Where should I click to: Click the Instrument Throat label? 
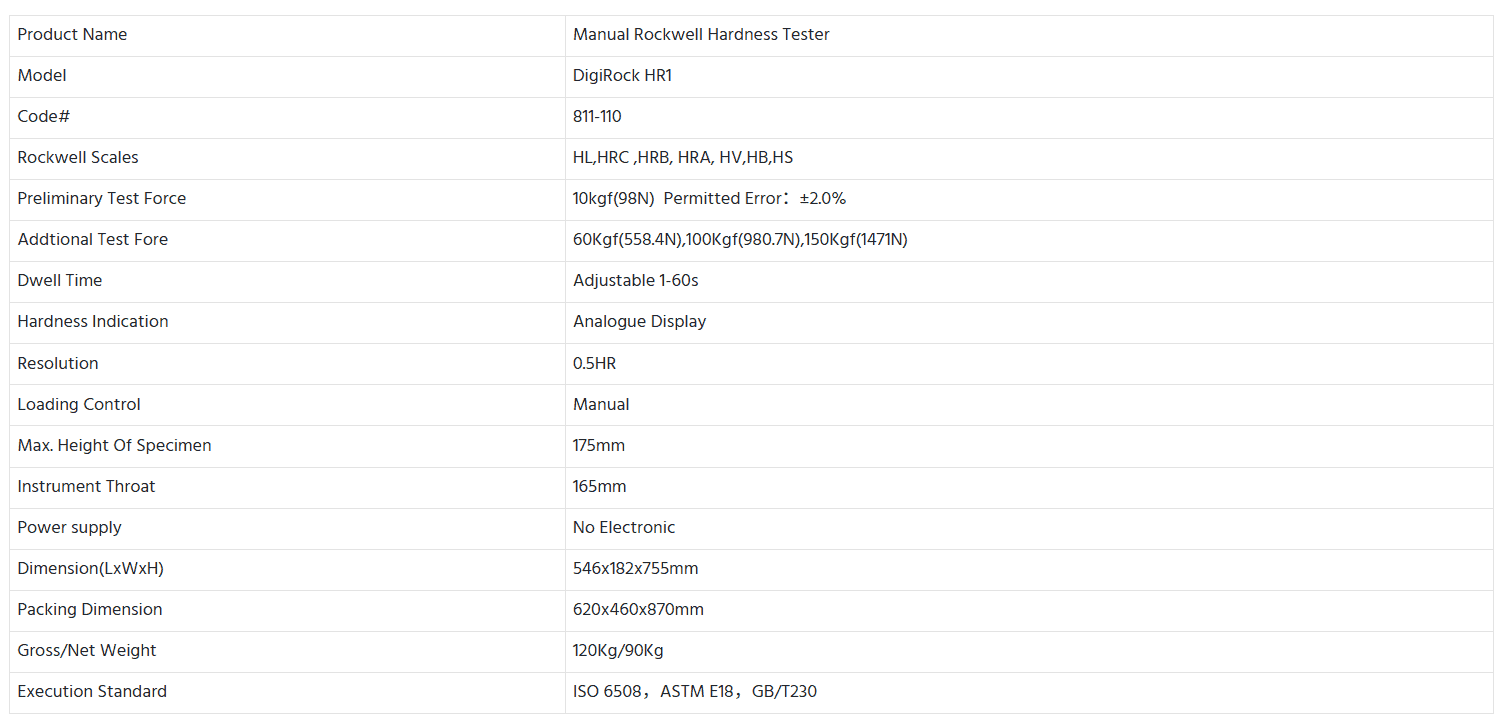coord(87,487)
